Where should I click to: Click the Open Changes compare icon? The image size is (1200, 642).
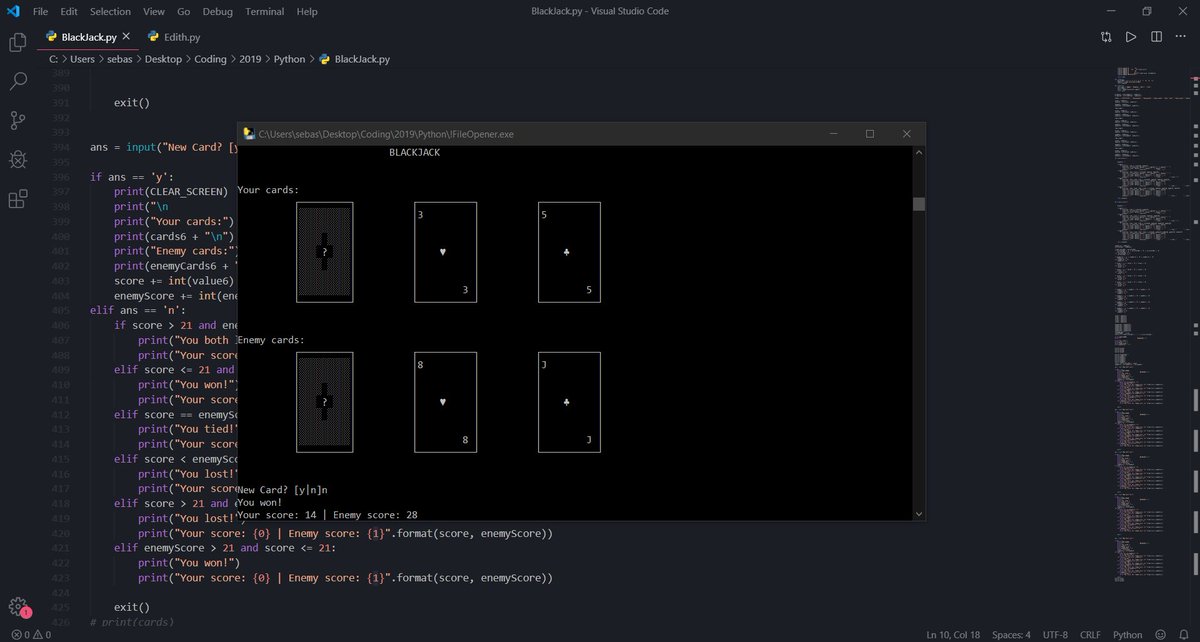tap(1105, 35)
